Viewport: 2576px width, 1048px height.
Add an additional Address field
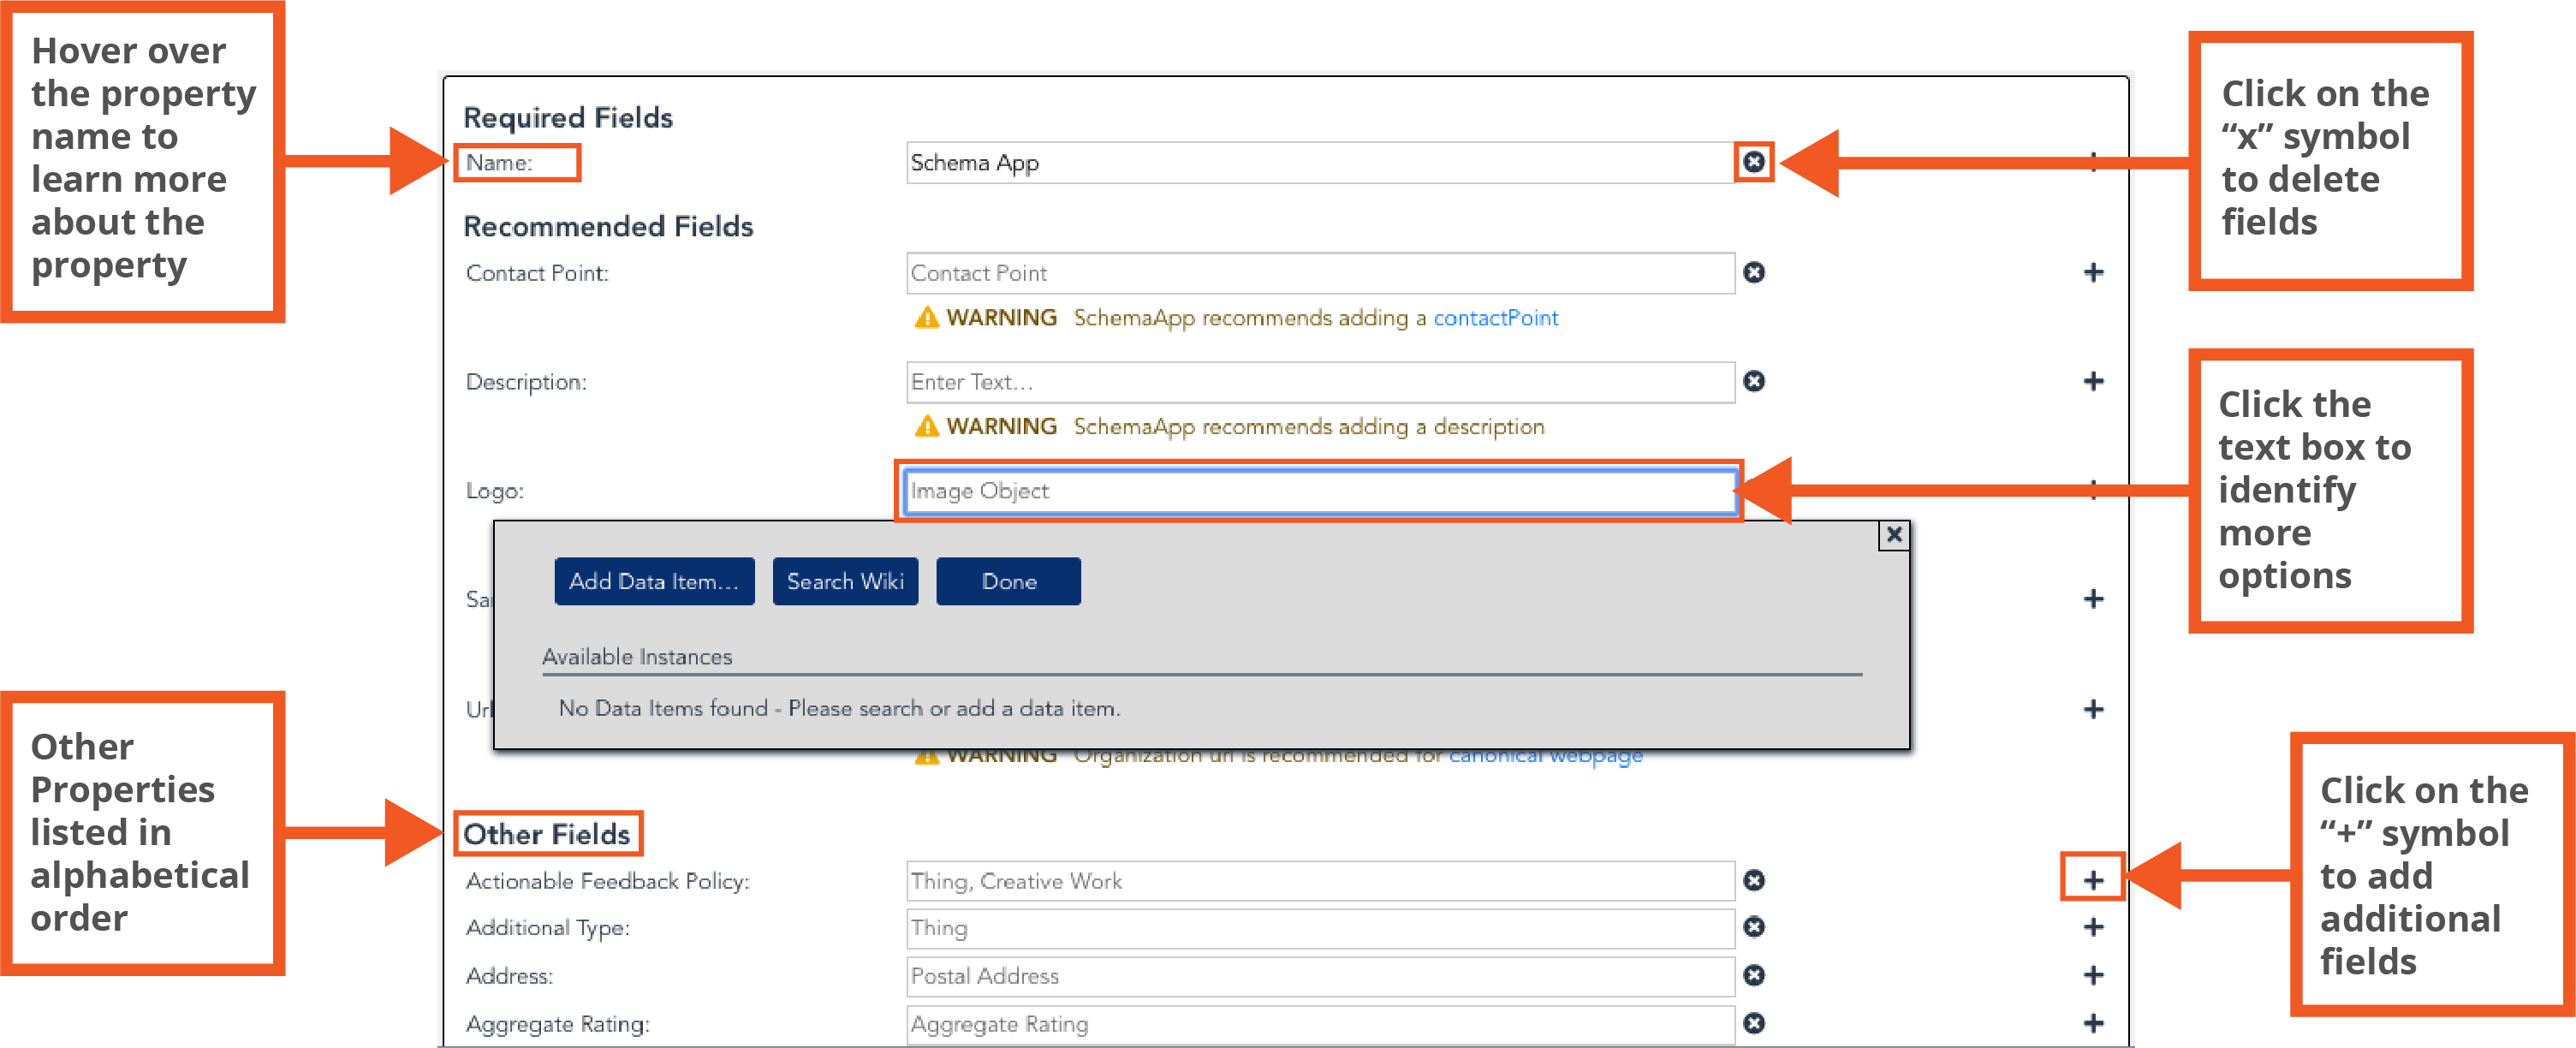point(2093,975)
